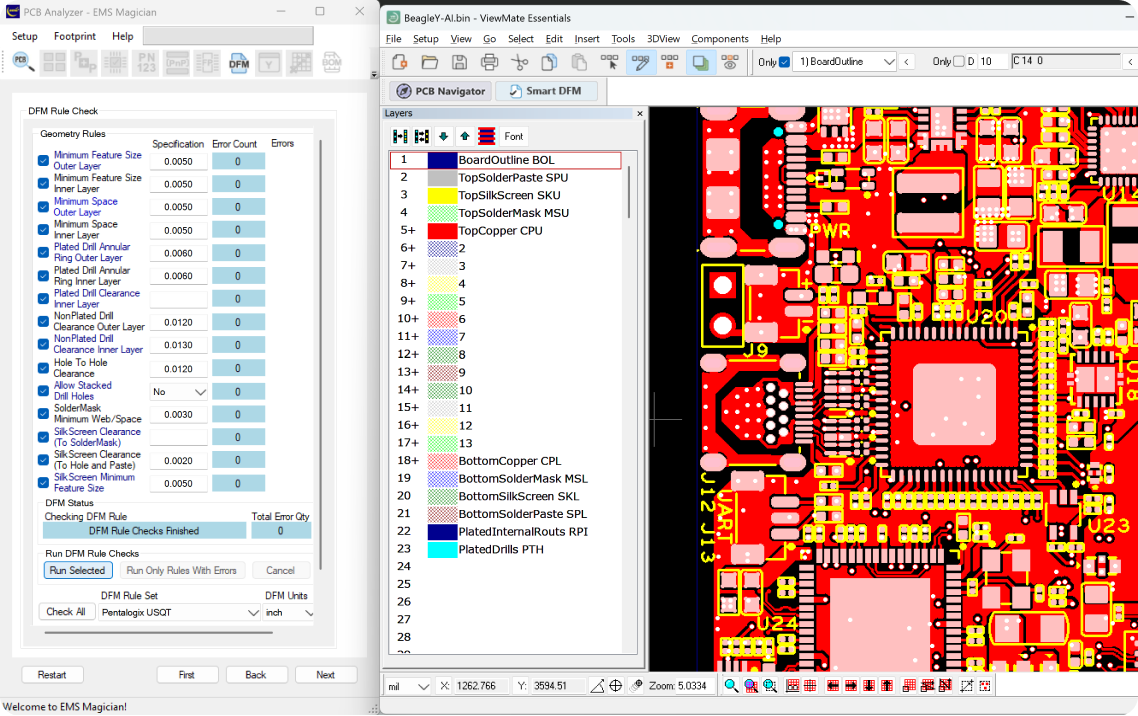Image resolution: width=1138 pixels, height=716 pixels.
Task: Click the save disk icon in ViewMate
Action: click(x=459, y=62)
